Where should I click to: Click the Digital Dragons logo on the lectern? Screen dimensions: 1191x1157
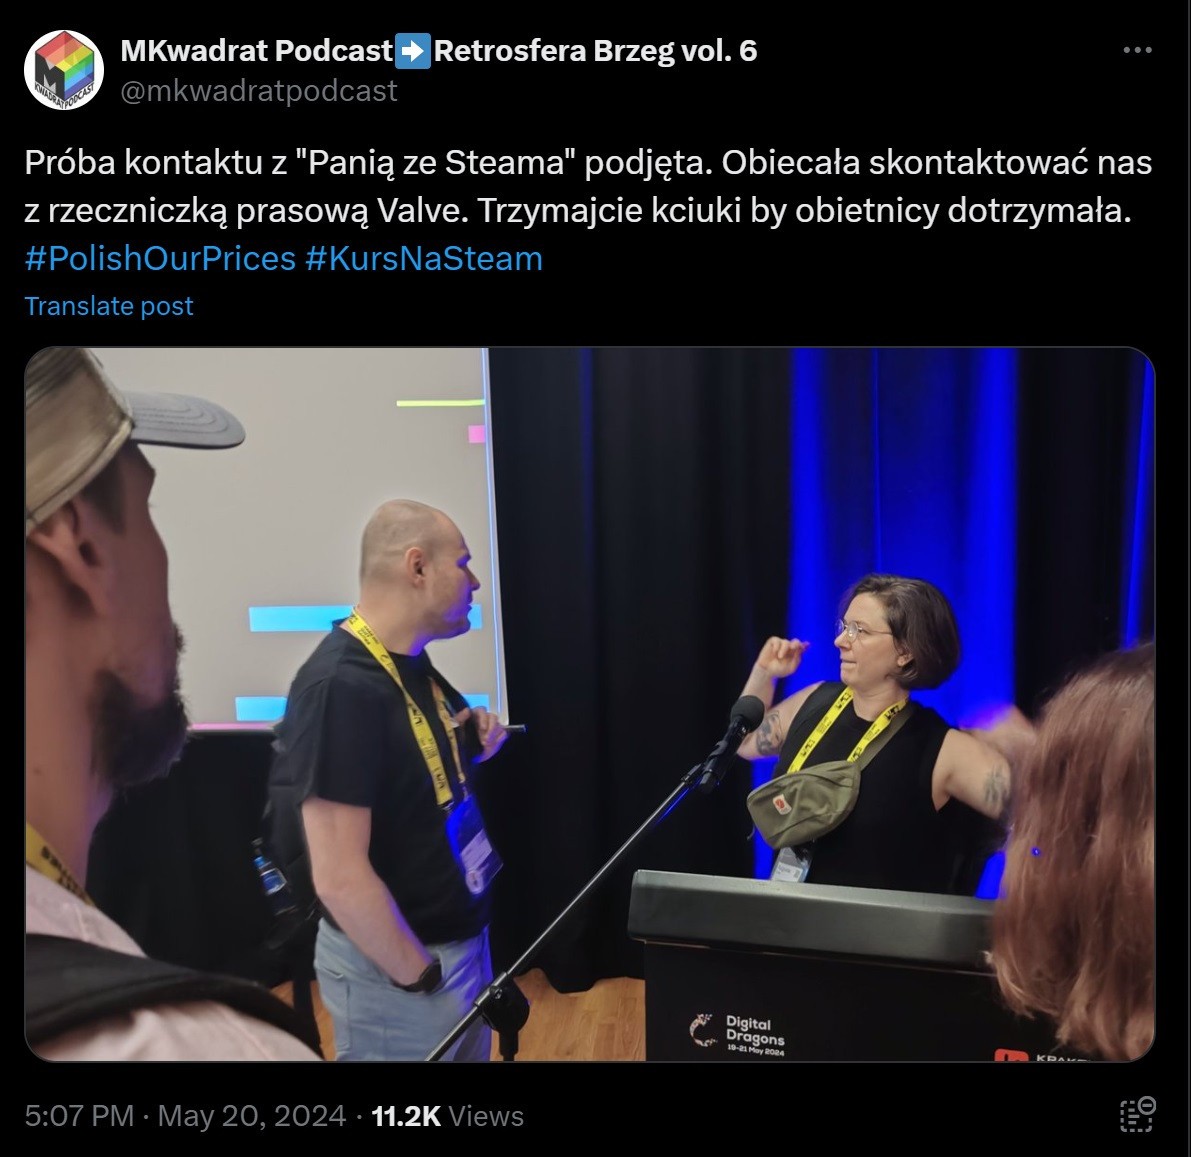pyautogui.click(x=738, y=1035)
